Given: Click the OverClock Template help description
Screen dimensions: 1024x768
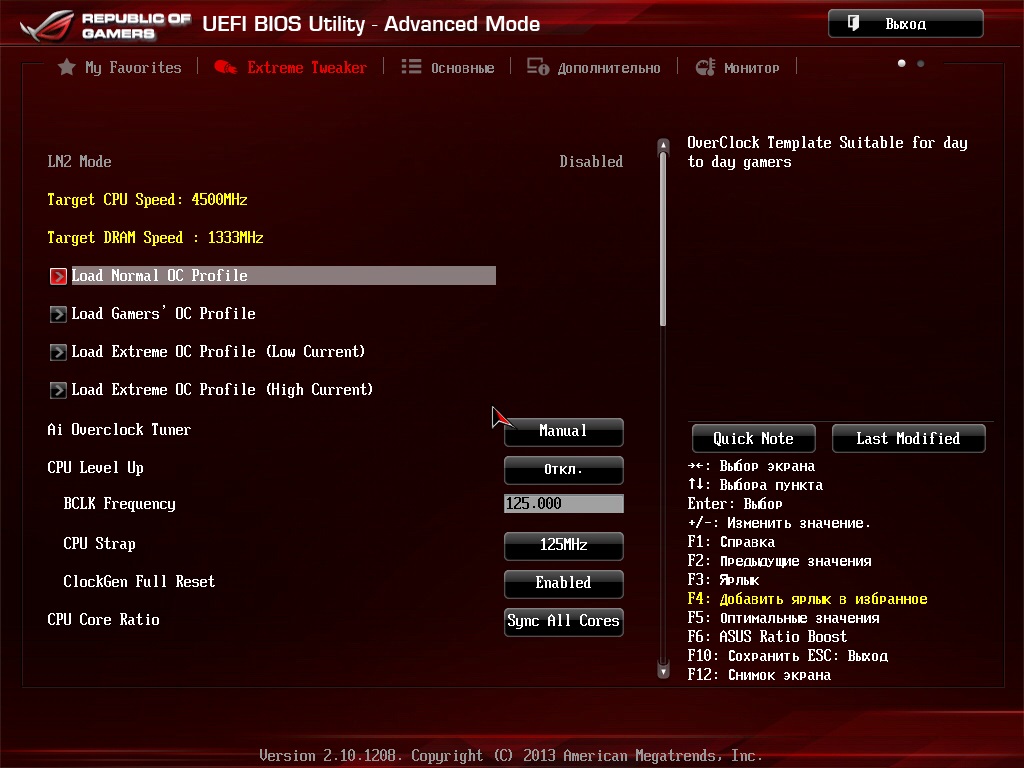Looking at the screenshot, I should coord(827,152).
